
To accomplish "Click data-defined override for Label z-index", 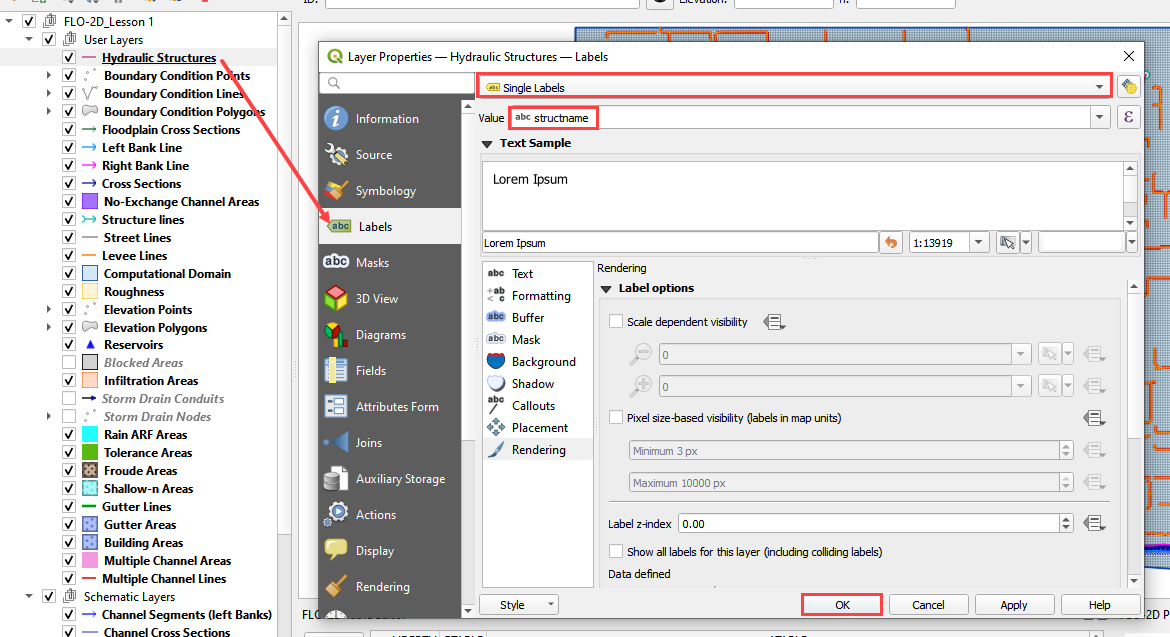I will pyautogui.click(x=1094, y=523).
